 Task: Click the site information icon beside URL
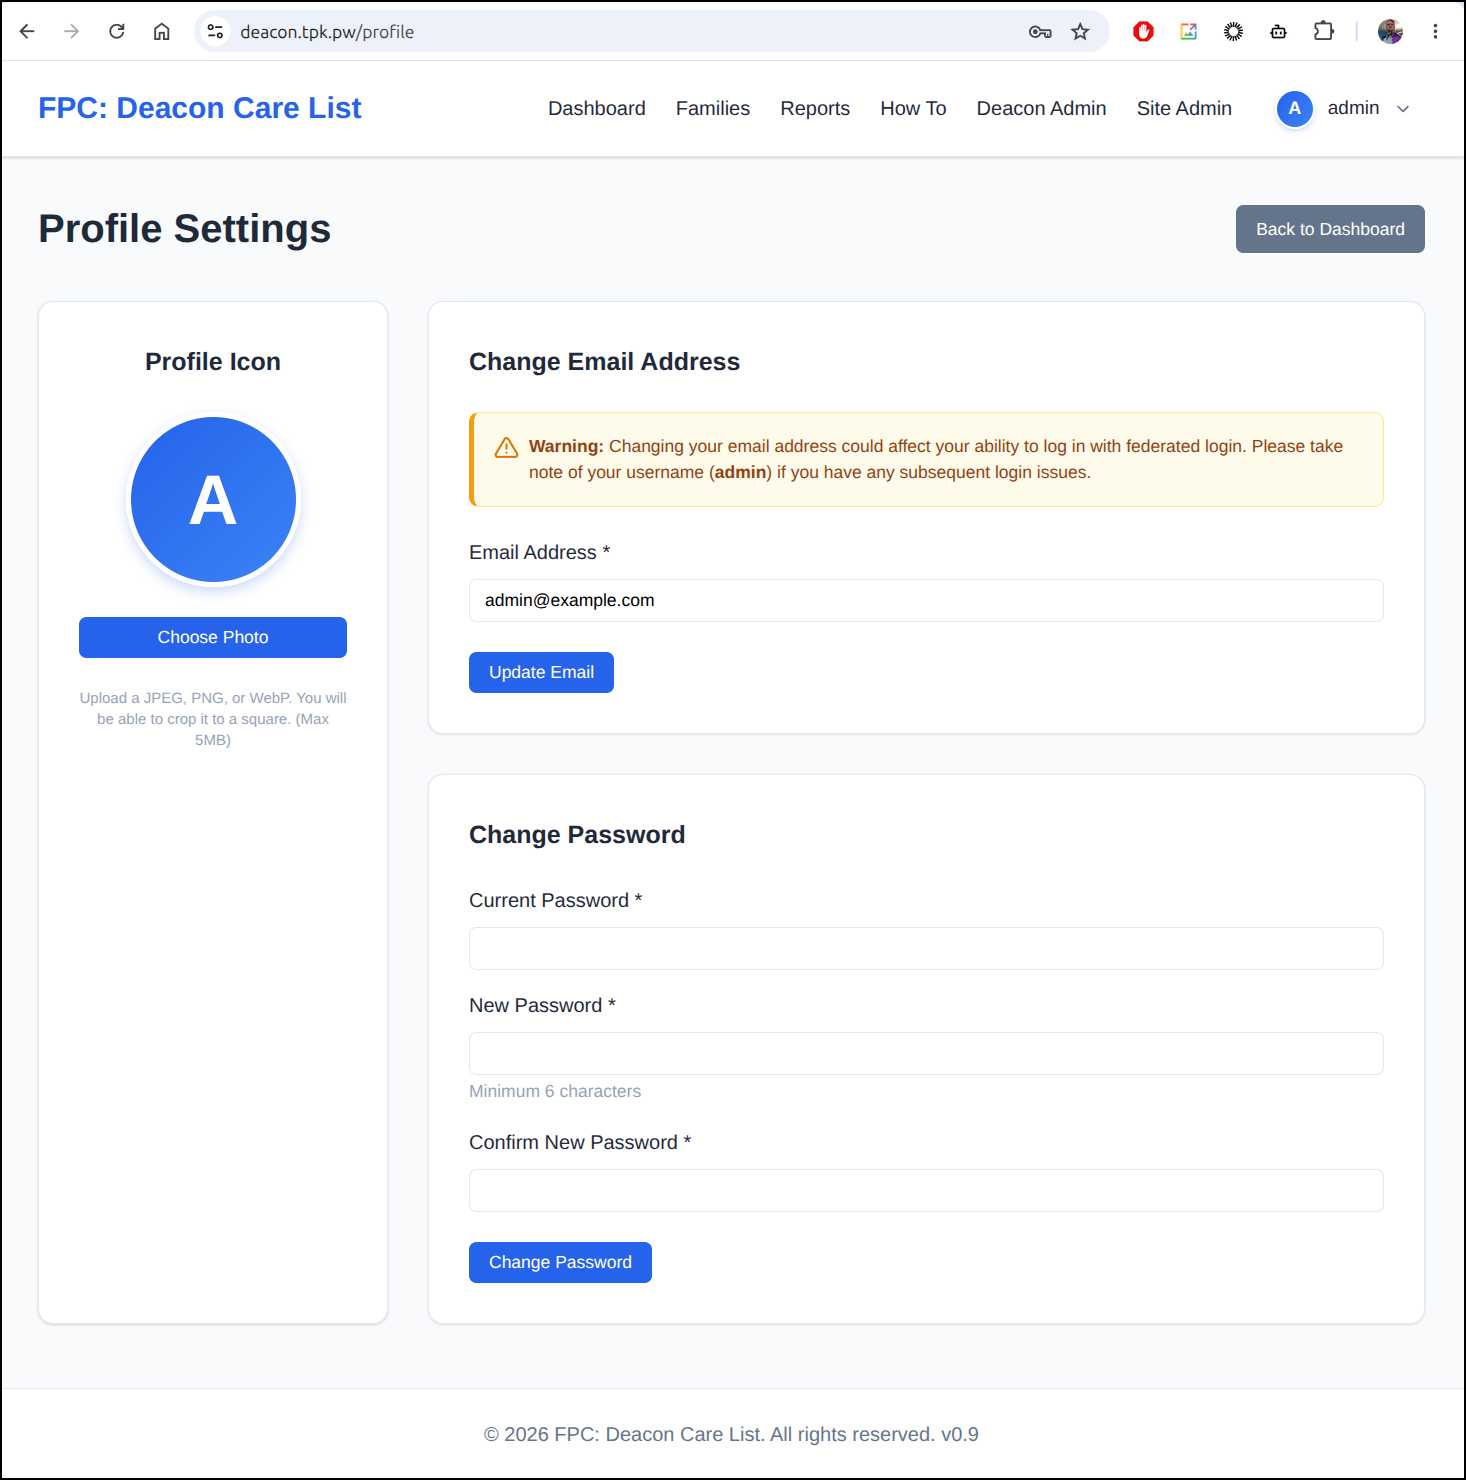point(215,32)
